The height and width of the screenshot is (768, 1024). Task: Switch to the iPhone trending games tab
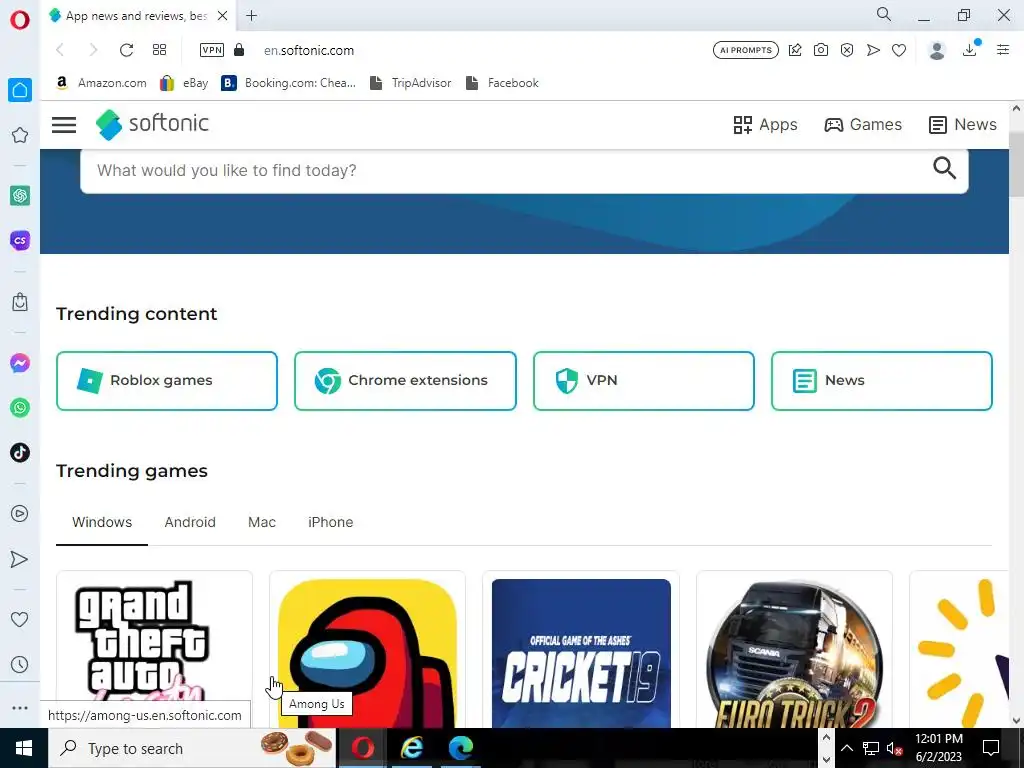[x=330, y=522]
